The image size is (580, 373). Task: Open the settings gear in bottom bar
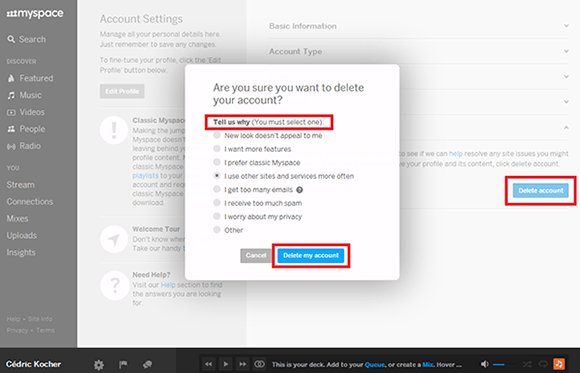(x=99, y=365)
